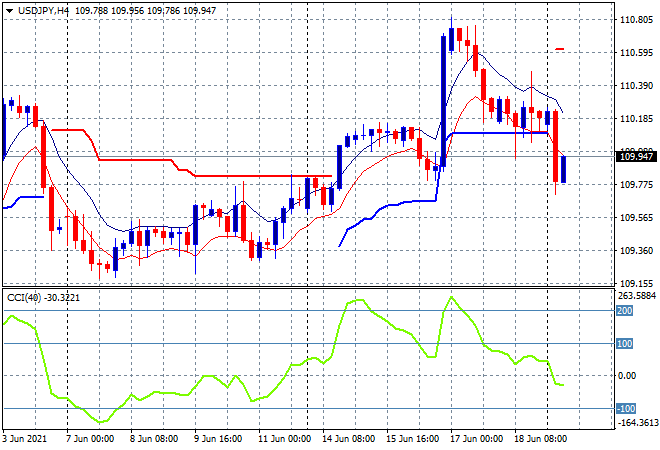Select the USDJPY,H4 chart title text
660x450 pixels.
pyautogui.click(x=43, y=11)
